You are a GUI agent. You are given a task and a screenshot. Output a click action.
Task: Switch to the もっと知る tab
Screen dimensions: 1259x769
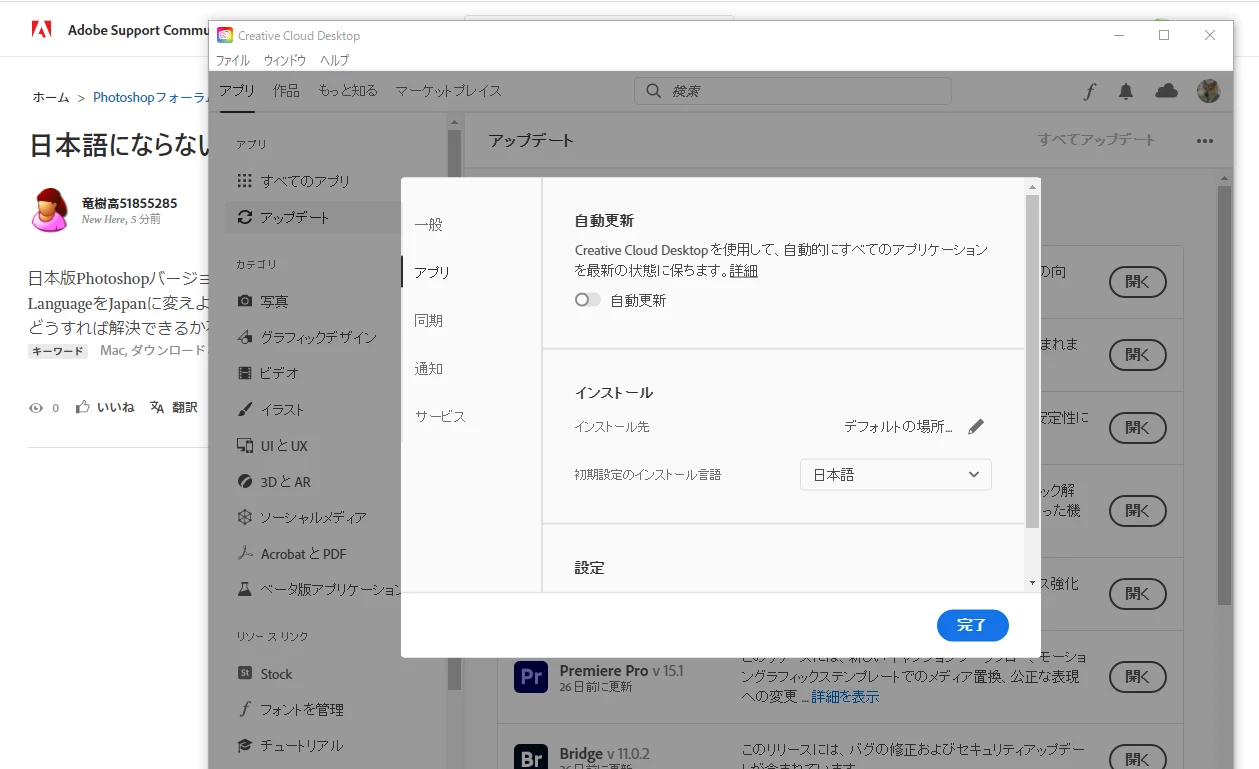348,91
